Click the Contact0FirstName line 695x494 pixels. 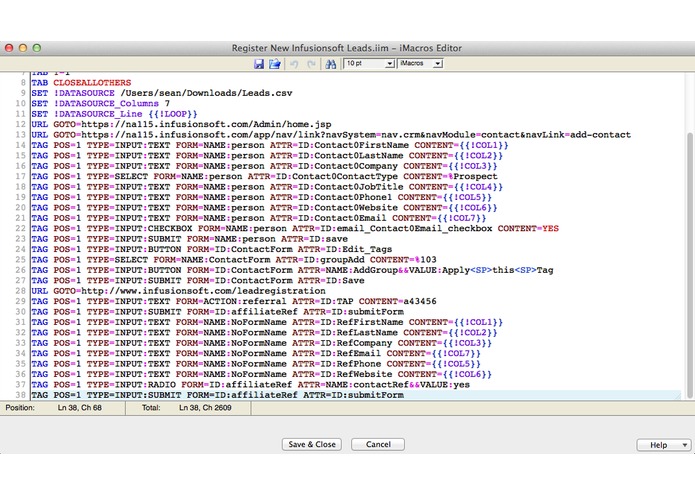click(269, 145)
